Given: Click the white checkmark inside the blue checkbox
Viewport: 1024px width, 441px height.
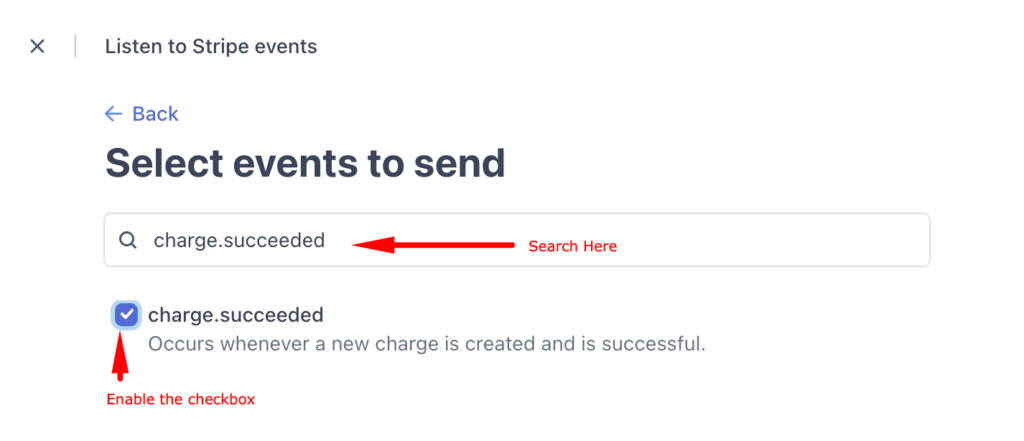Looking at the screenshot, I should coord(127,316).
